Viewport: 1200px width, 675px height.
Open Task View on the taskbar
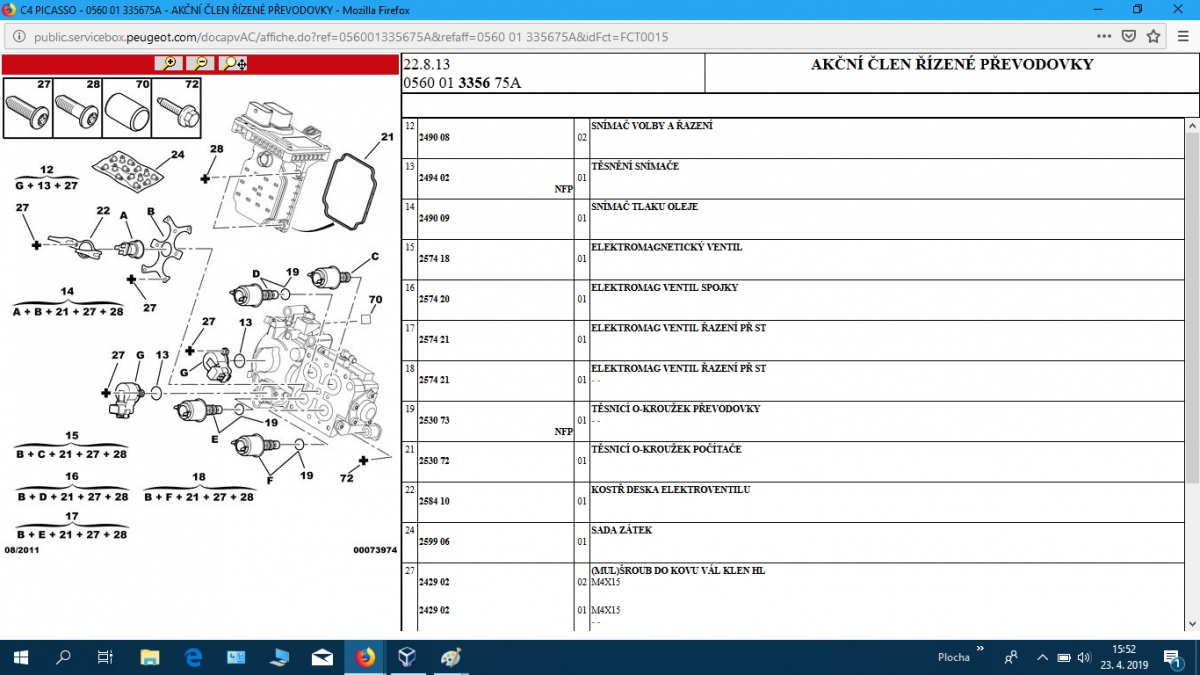coord(105,657)
